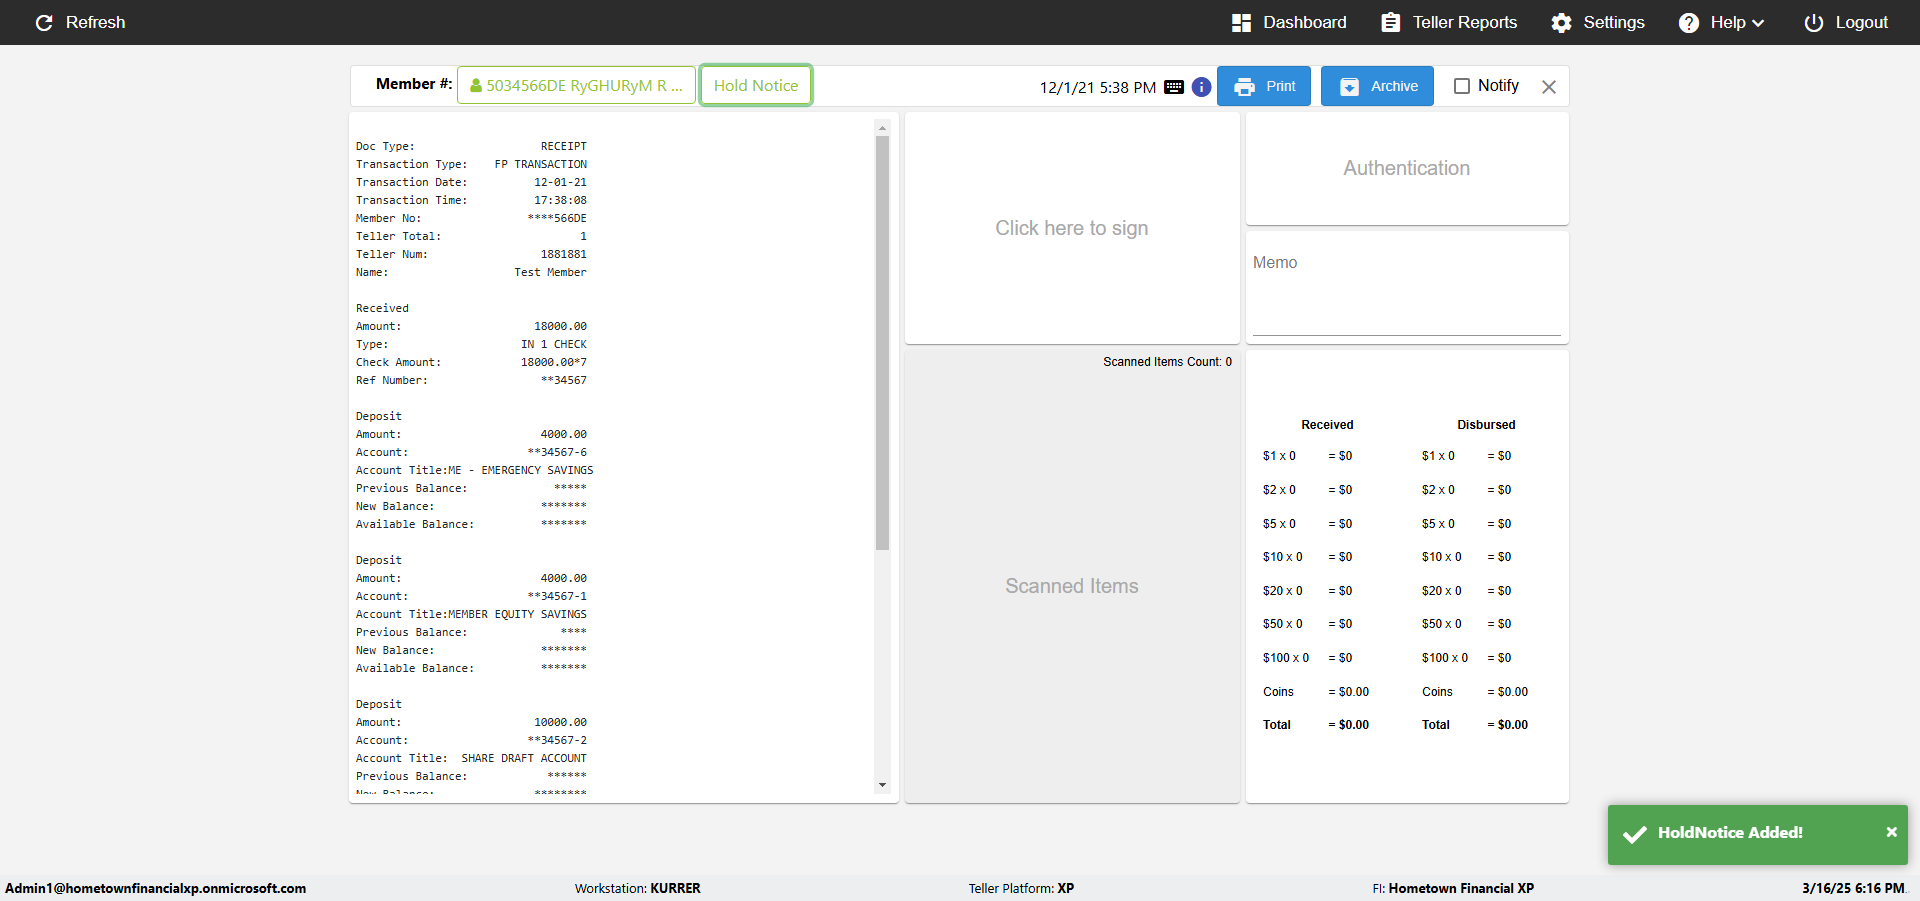Click Received $100 x 0 row
This screenshot has height=901, width=1920.
pos(1308,658)
